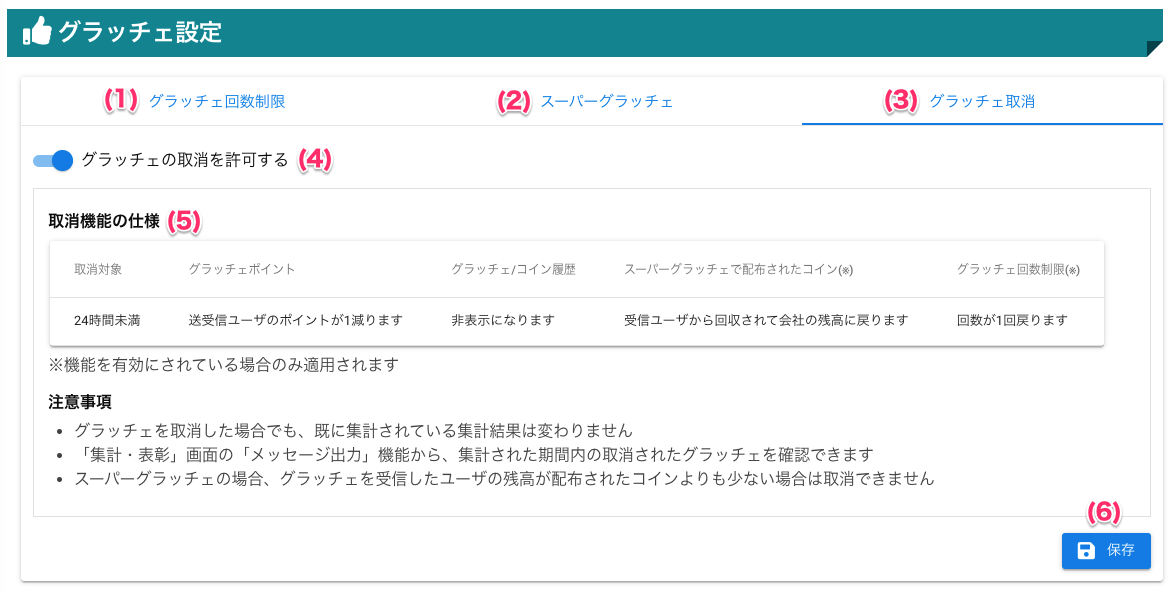
Task: Click the floppy disk icon on the 保存 button
Action: click(x=1085, y=551)
